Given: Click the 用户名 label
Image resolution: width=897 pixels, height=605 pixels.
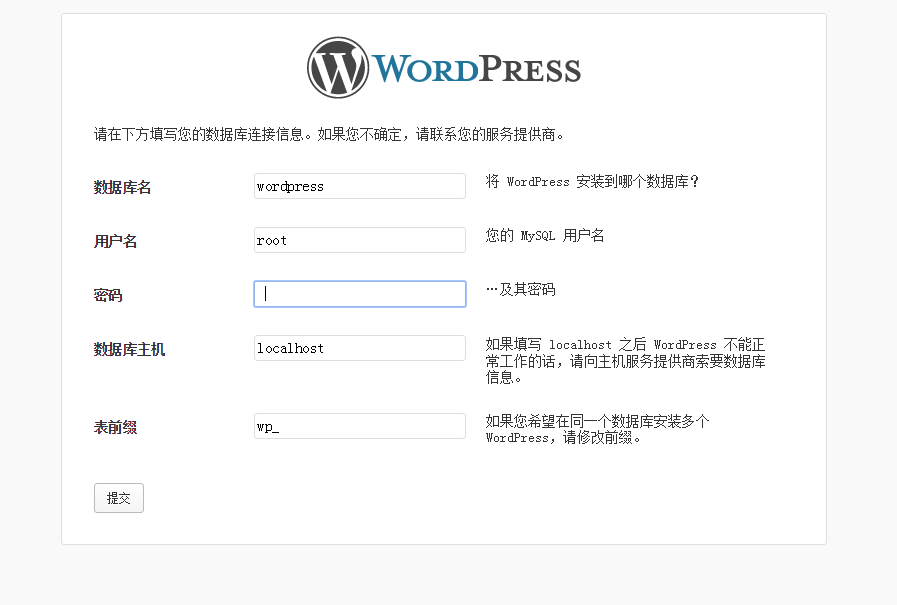Looking at the screenshot, I should tap(116, 241).
